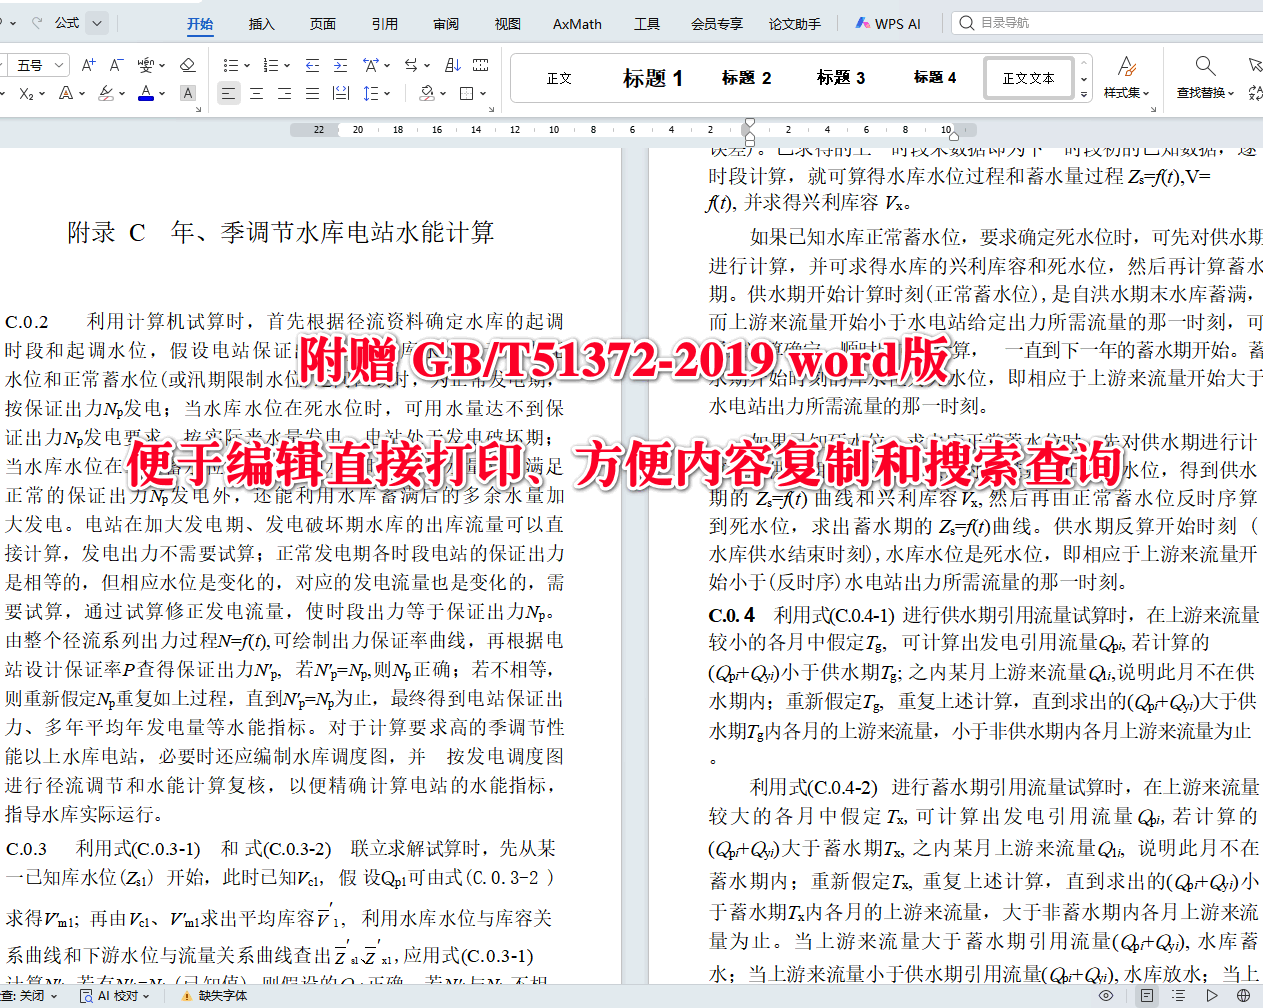Insert bulleted list
This screenshot has width=1263, height=1008.
point(230,65)
